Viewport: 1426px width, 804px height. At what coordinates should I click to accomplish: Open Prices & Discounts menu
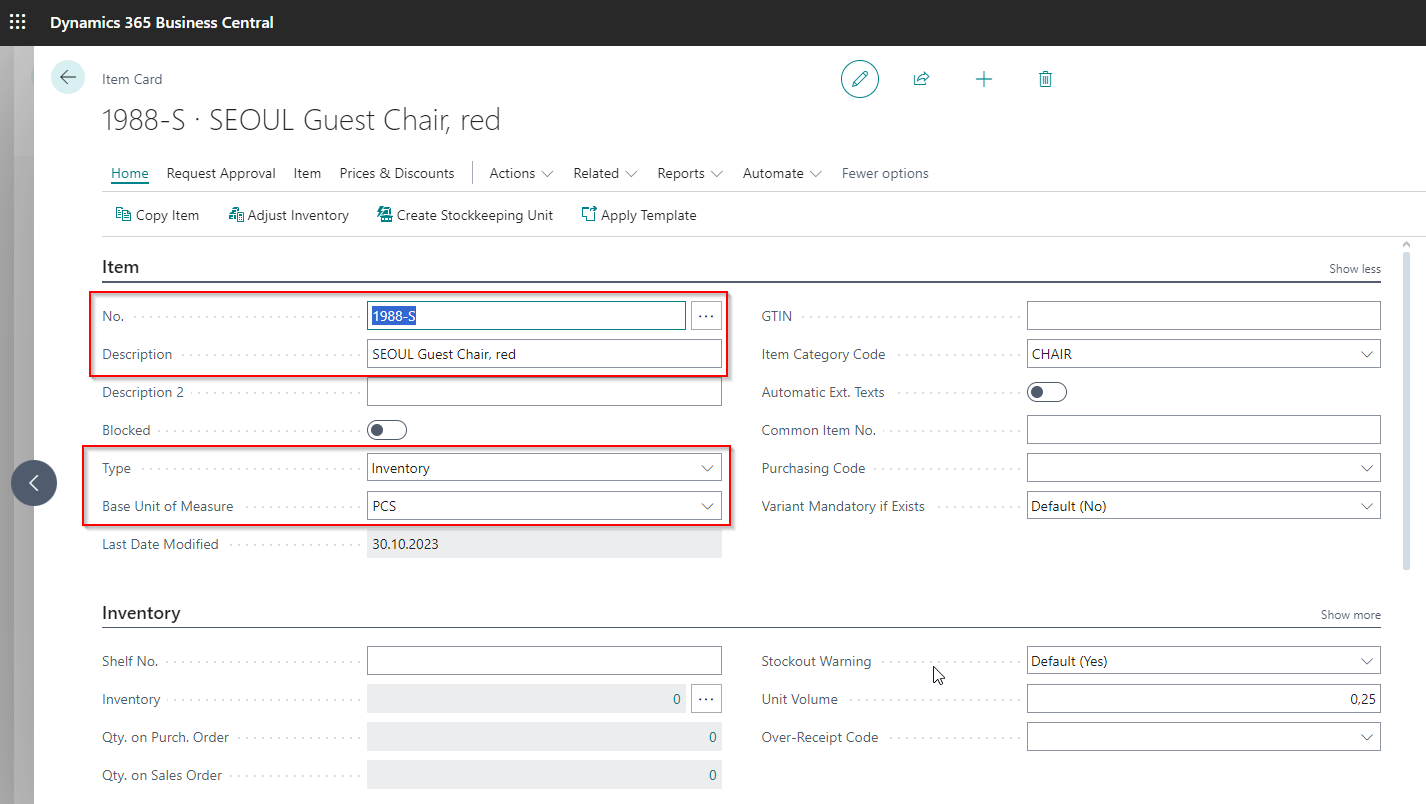point(397,173)
